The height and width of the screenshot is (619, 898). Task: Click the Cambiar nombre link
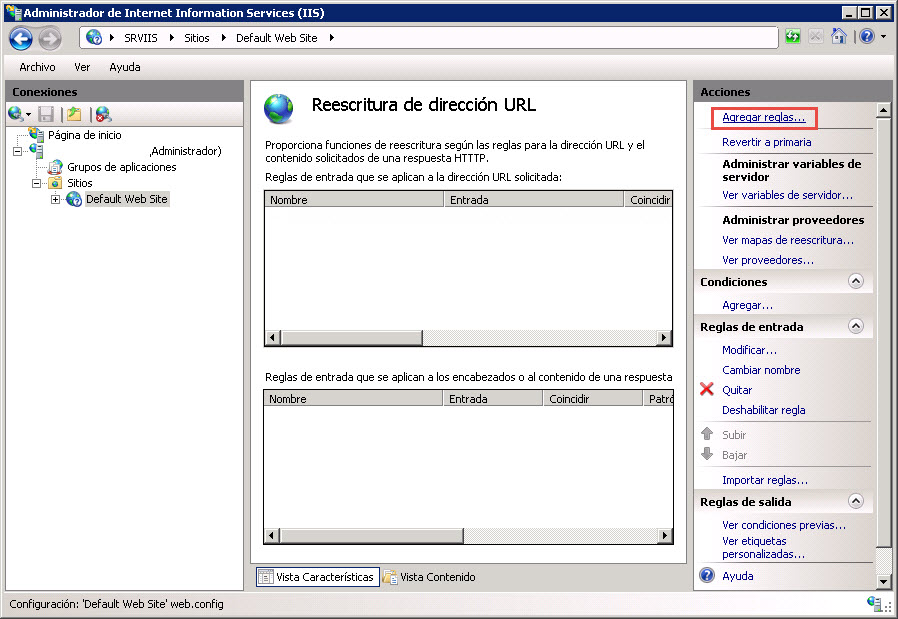761,370
